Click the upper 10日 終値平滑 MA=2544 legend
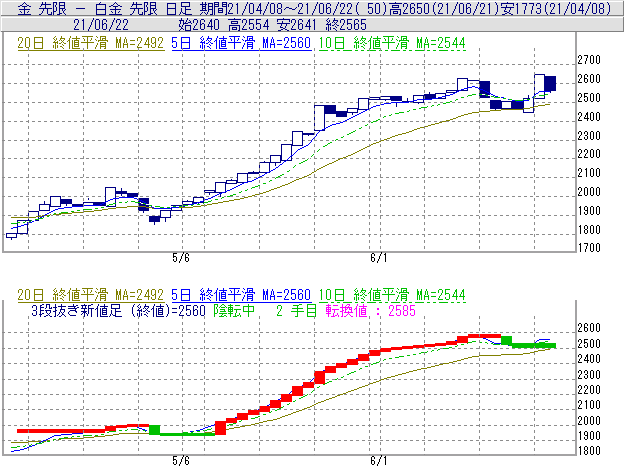624x473 pixels. coord(392,43)
